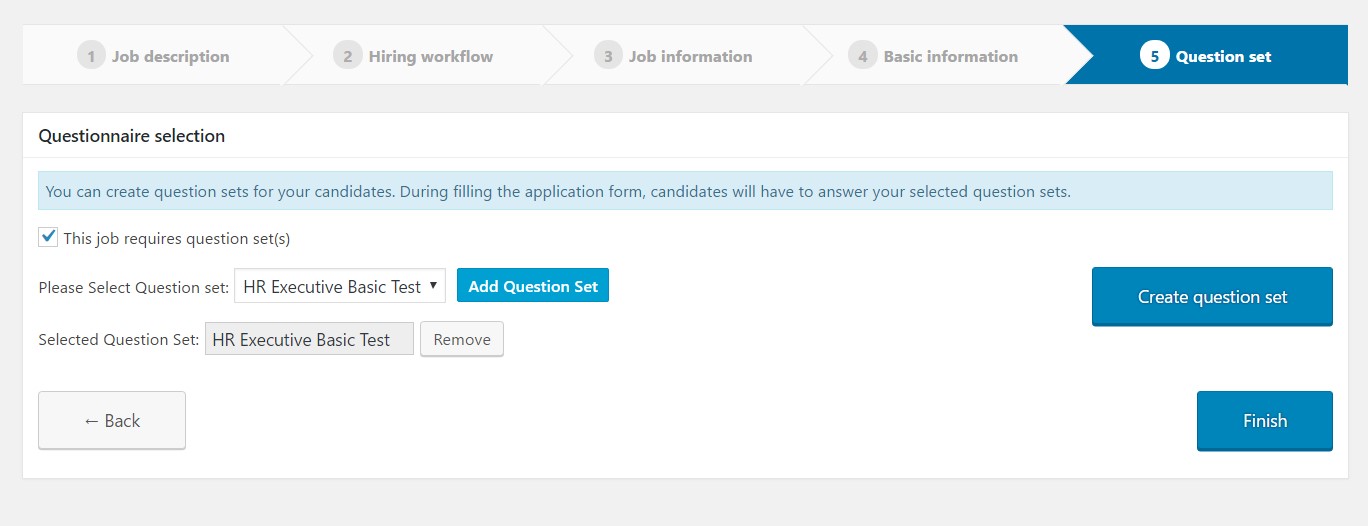Click the dropdown arrow beside HR Executive Basic Test
Viewport: 1368px width, 526px height.
433,286
